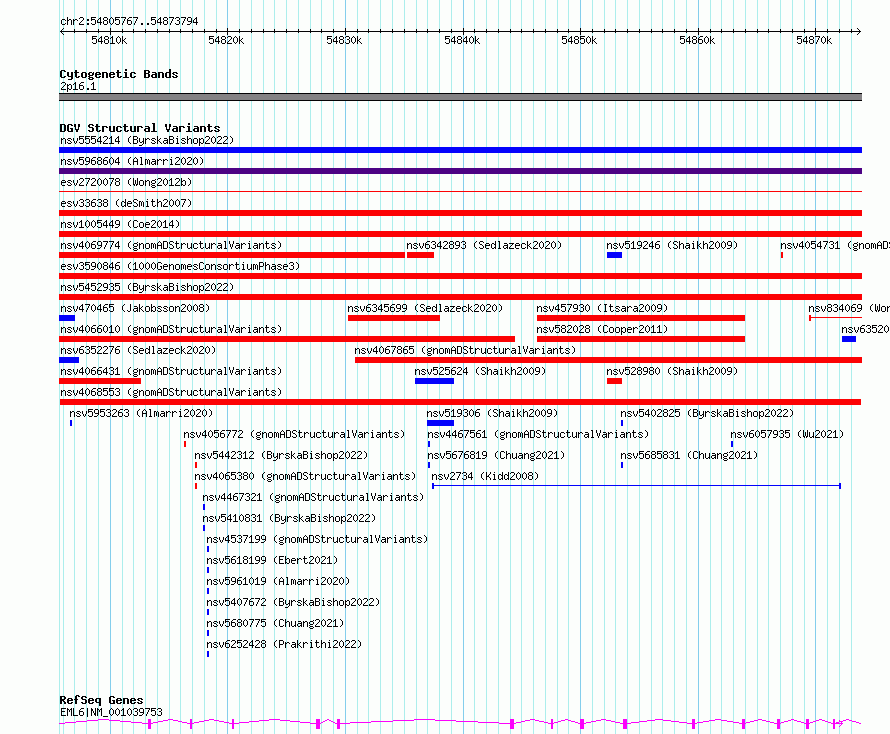890x734 pixels.
Task: Select nsv4537199 gnomAD variant label
Action: pos(317,539)
